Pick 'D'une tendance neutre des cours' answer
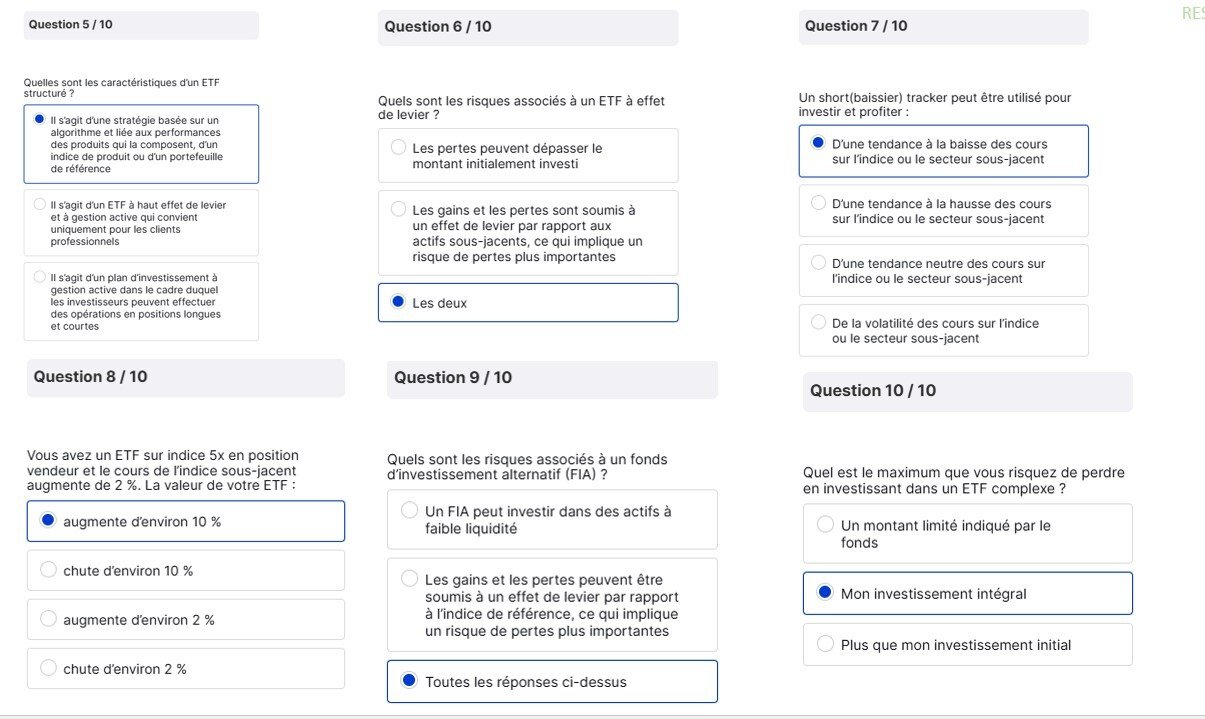 click(819, 263)
